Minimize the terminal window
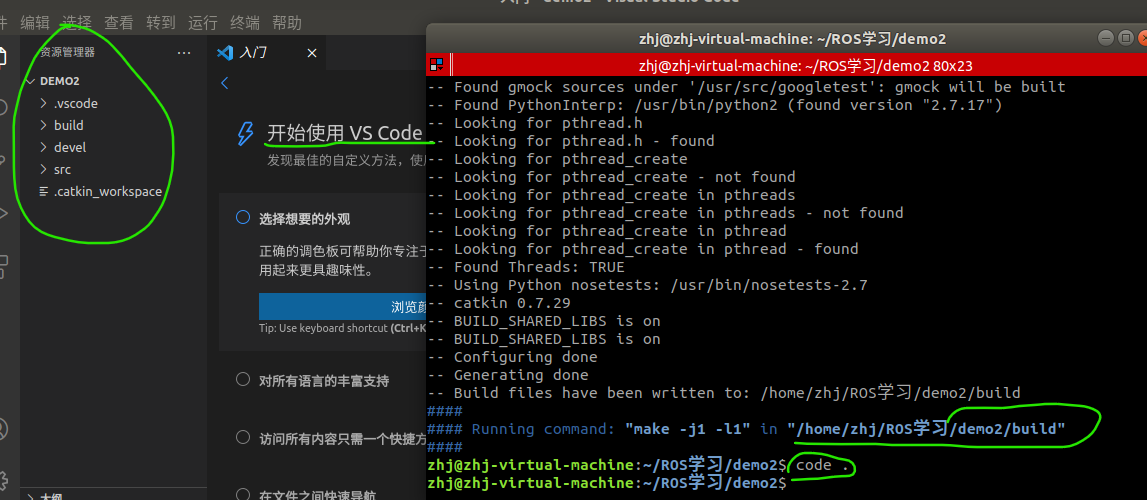The height and width of the screenshot is (500, 1147). (x=1105, y=37)
